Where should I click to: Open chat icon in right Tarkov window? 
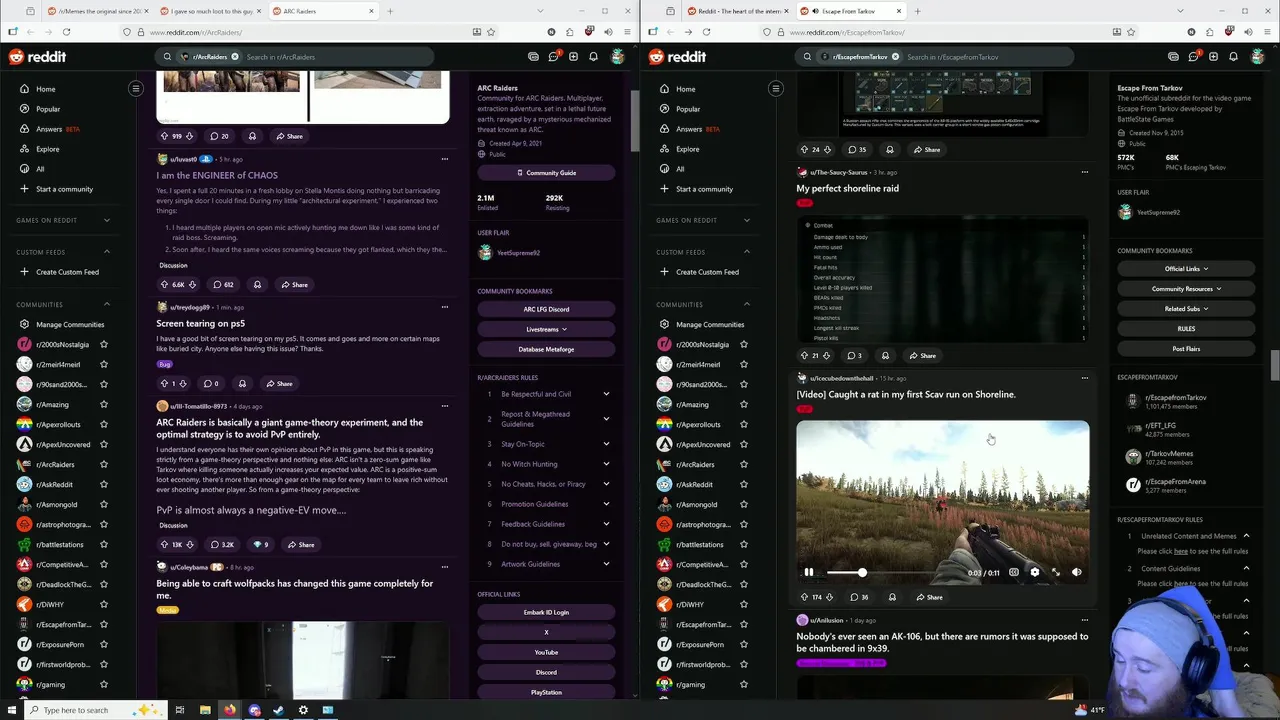(1193, 57)
